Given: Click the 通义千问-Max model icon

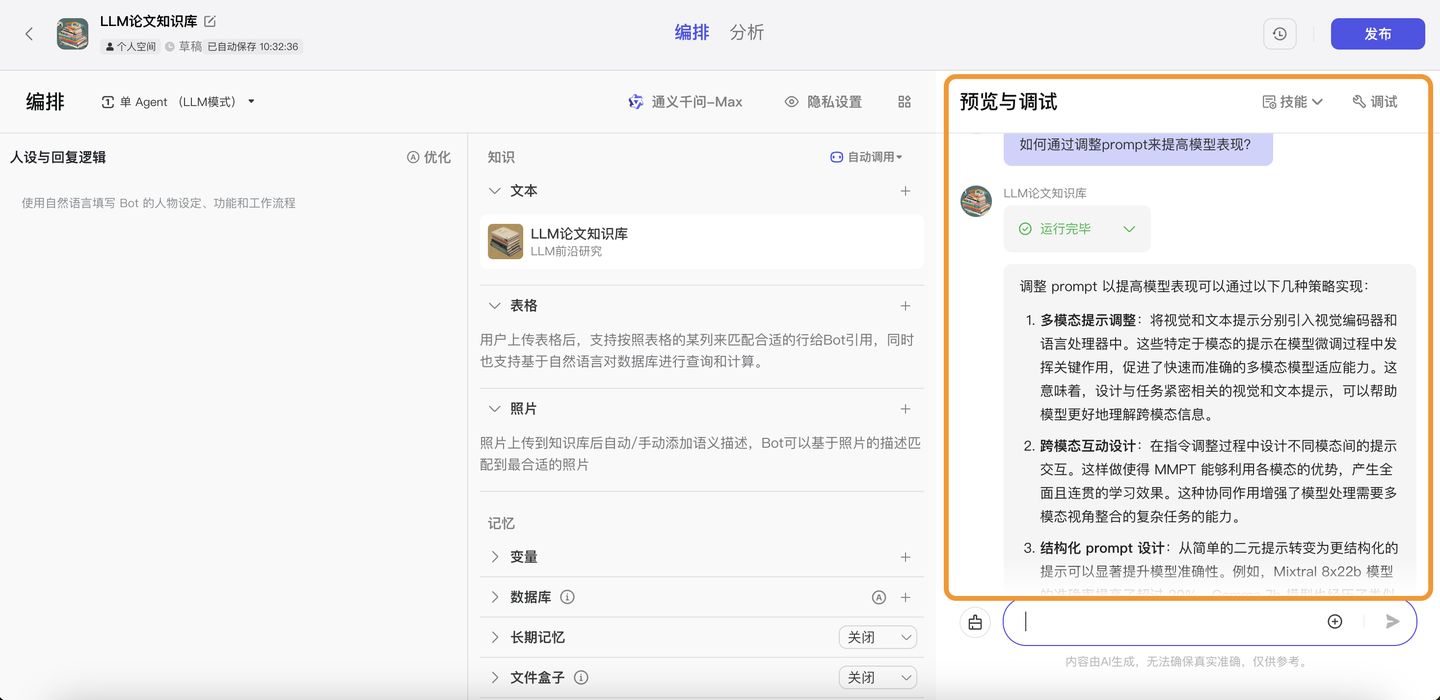Looking at the screenshot, I should point(634,101).
